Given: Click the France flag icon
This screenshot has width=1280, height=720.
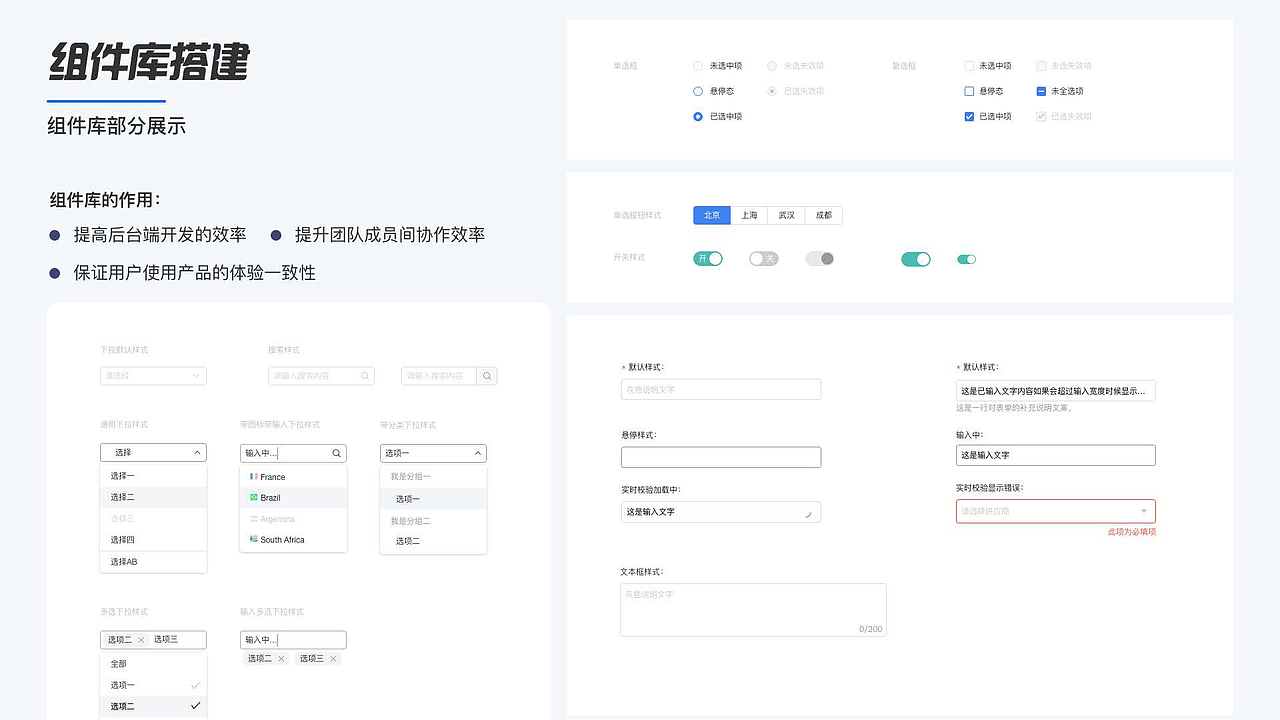Looking at the screenshot, I should 254,476.
